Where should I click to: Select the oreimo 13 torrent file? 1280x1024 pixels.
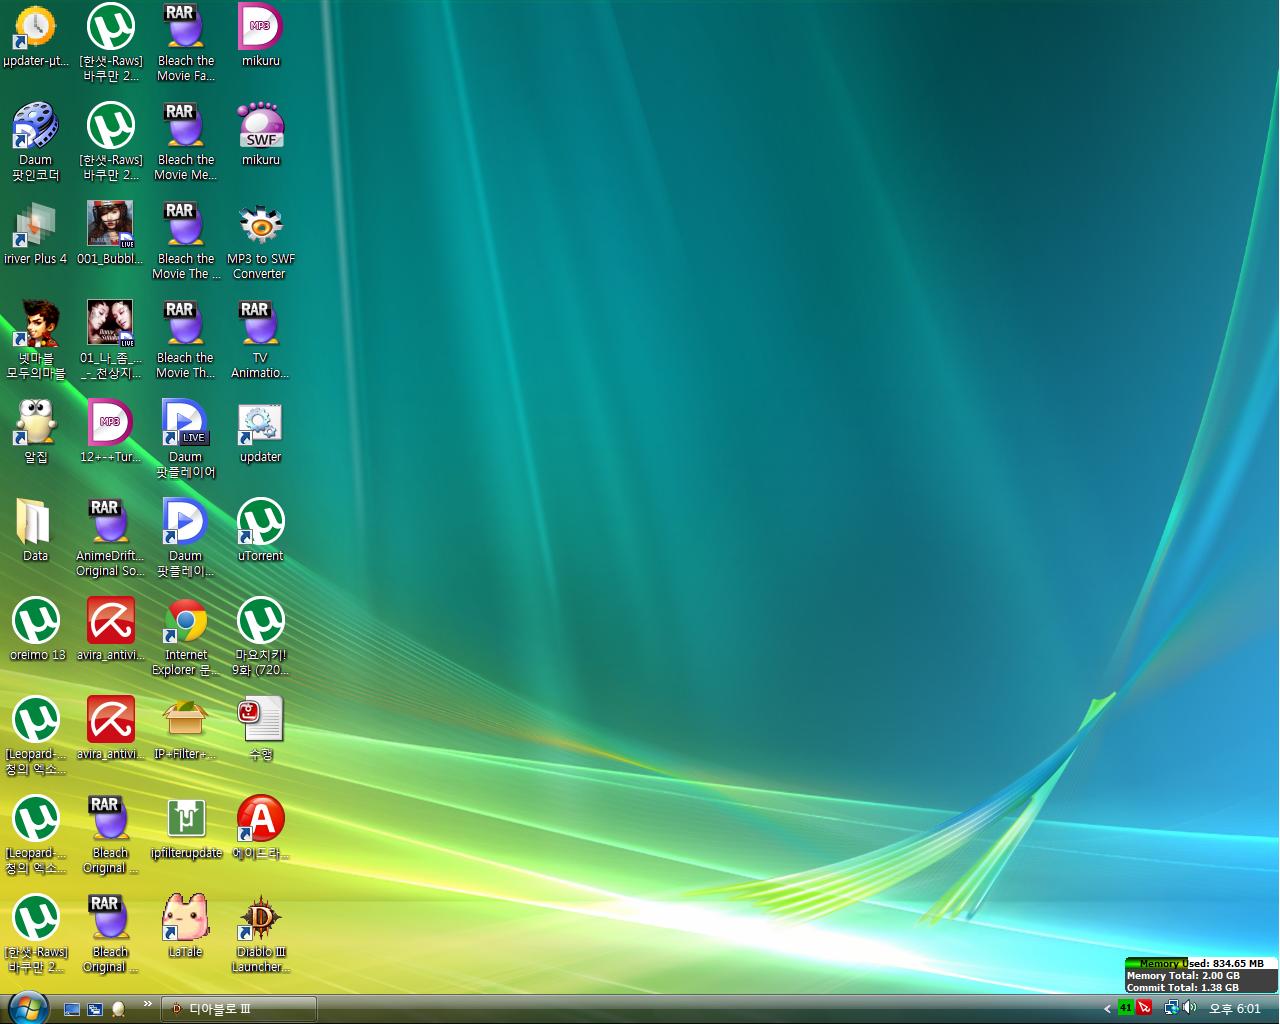coord(36,623)
